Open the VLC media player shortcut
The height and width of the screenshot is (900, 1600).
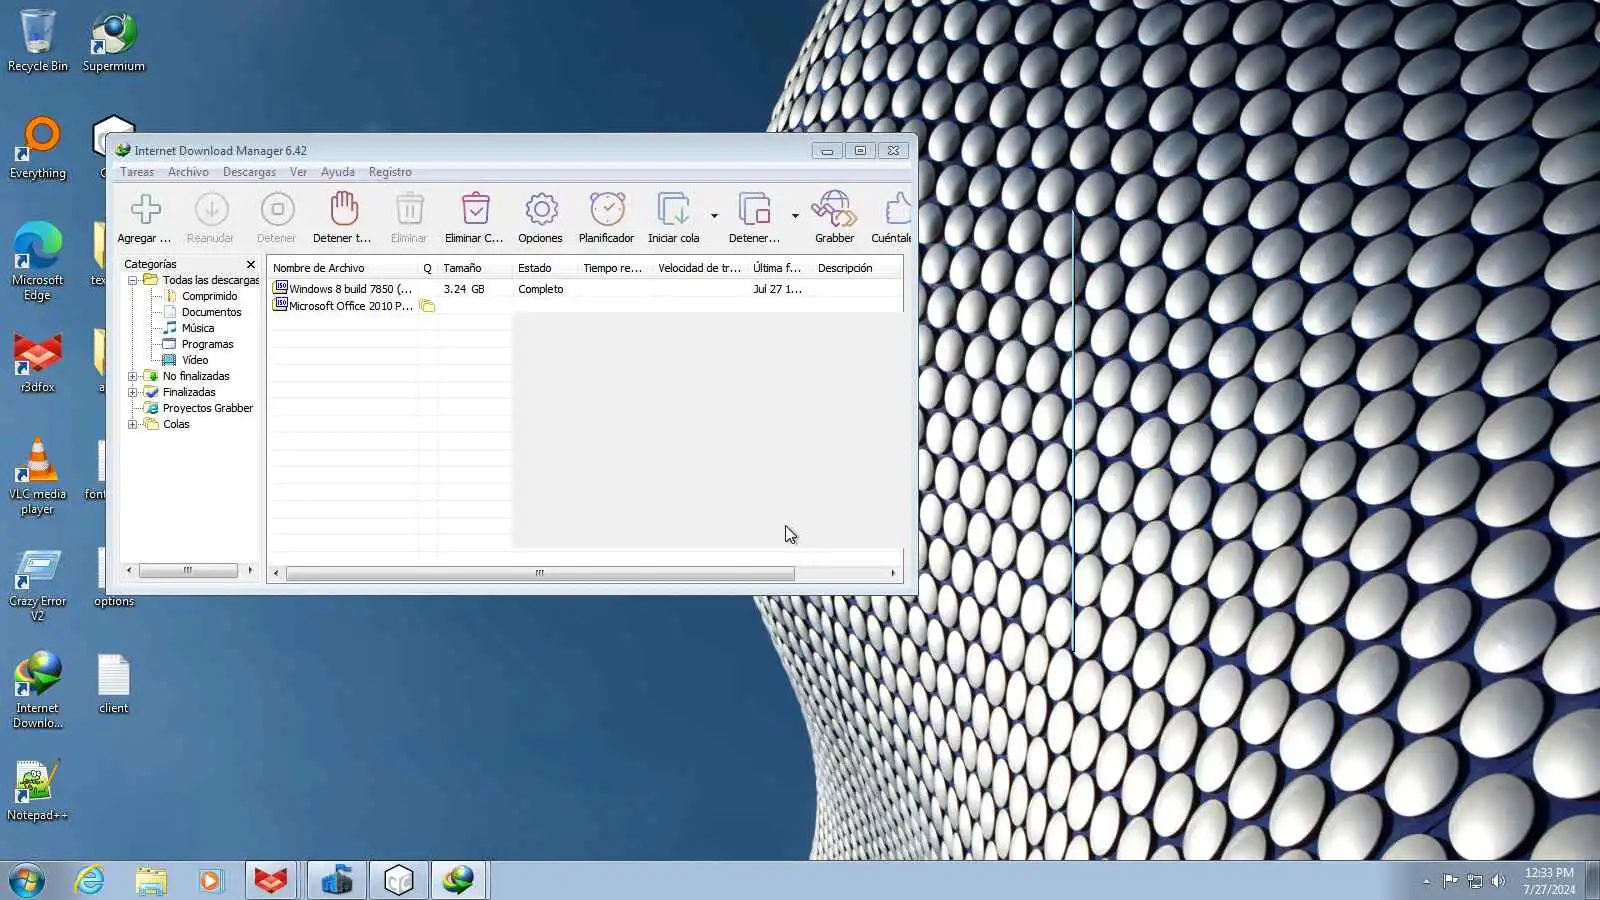coord(38,477)
